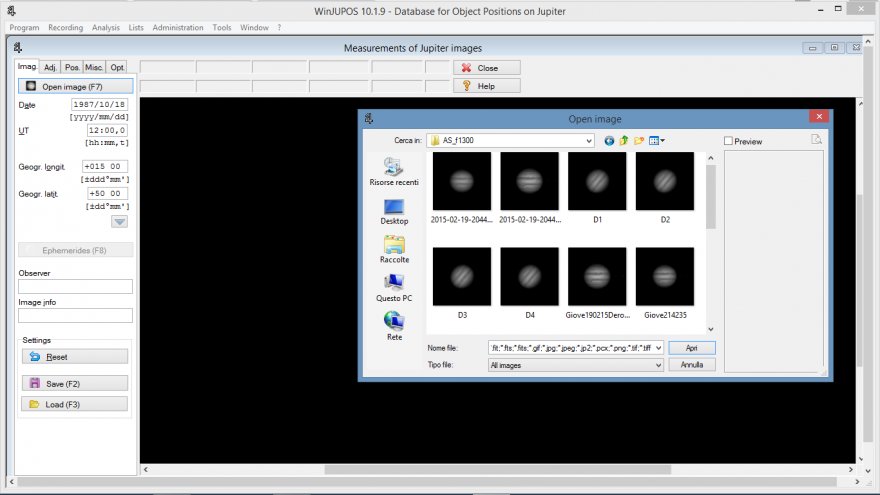Click the Close button with red X
The image size is (880, 495).
pos(487,68)
